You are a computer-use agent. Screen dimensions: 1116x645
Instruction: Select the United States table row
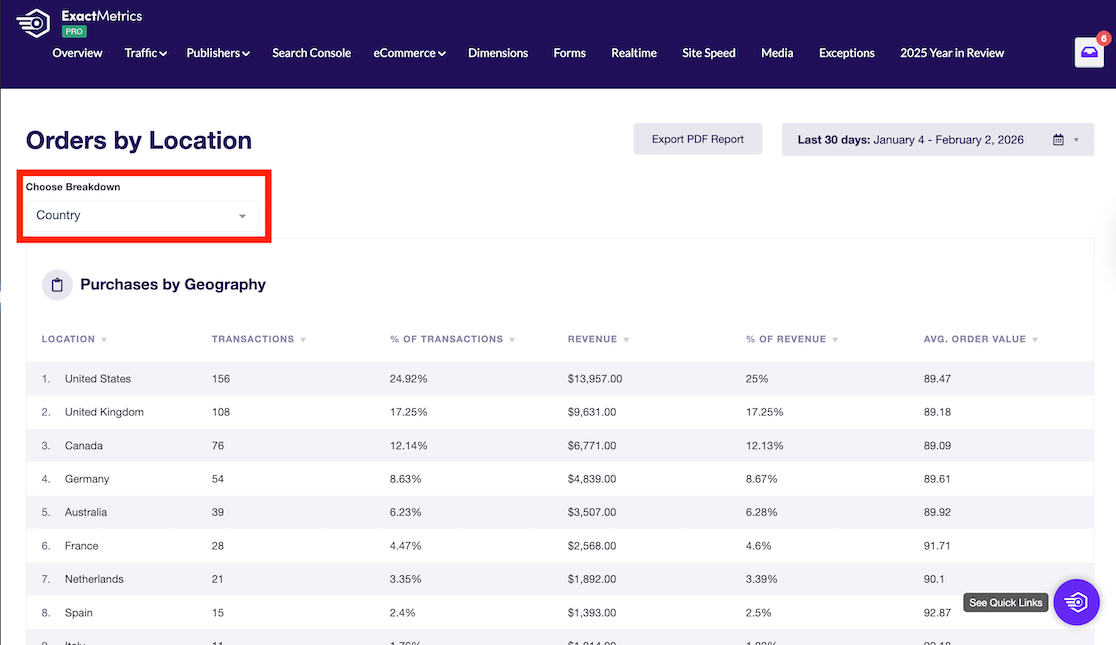coord(558,379)
